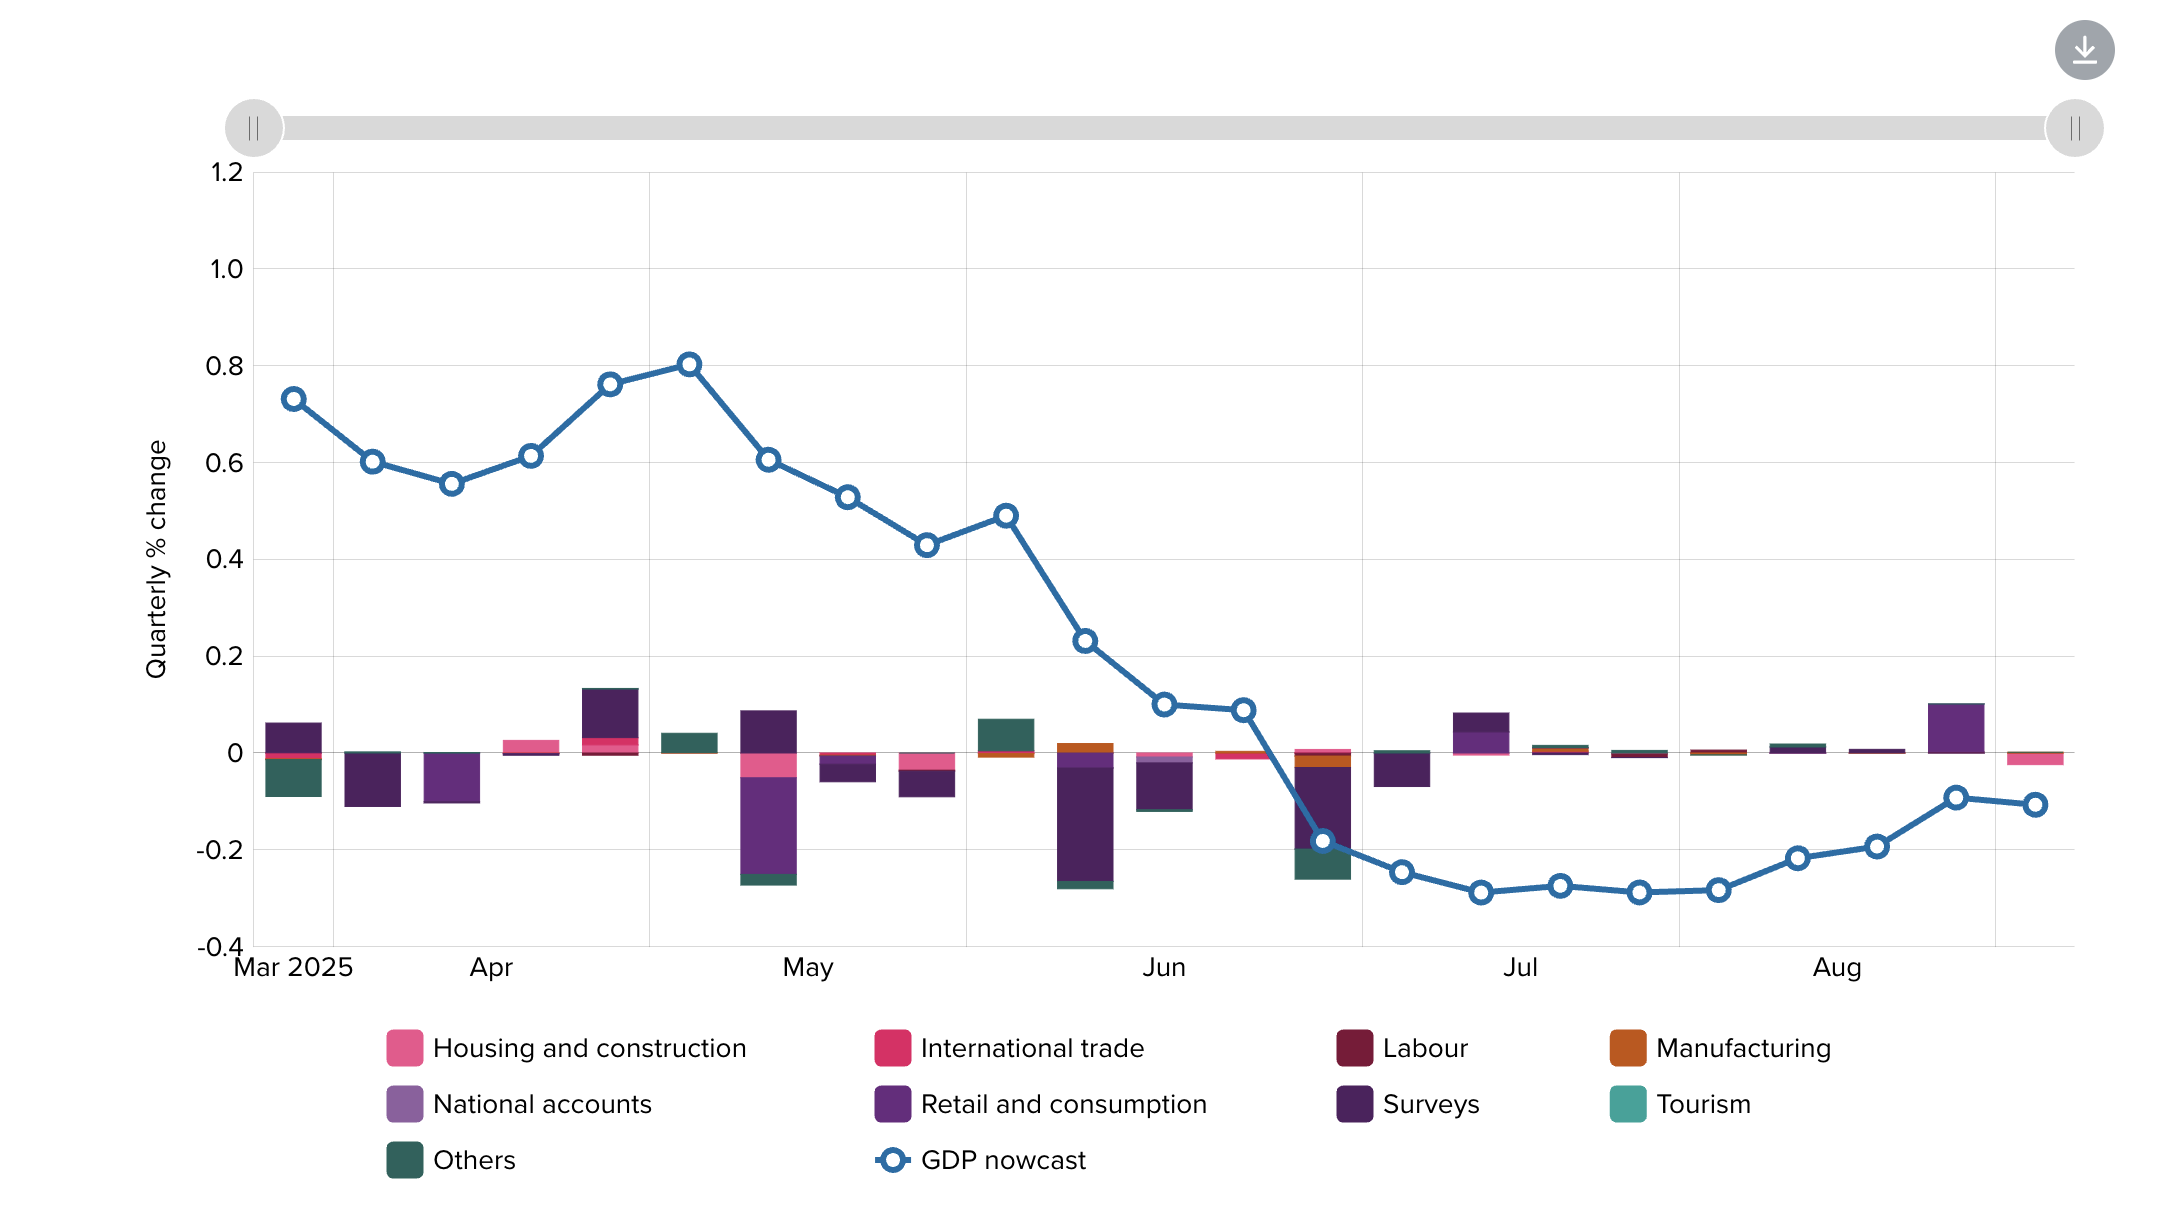
Task: Toggle the Manufacturing legend swatch
Action: tap(1628, 1048)
